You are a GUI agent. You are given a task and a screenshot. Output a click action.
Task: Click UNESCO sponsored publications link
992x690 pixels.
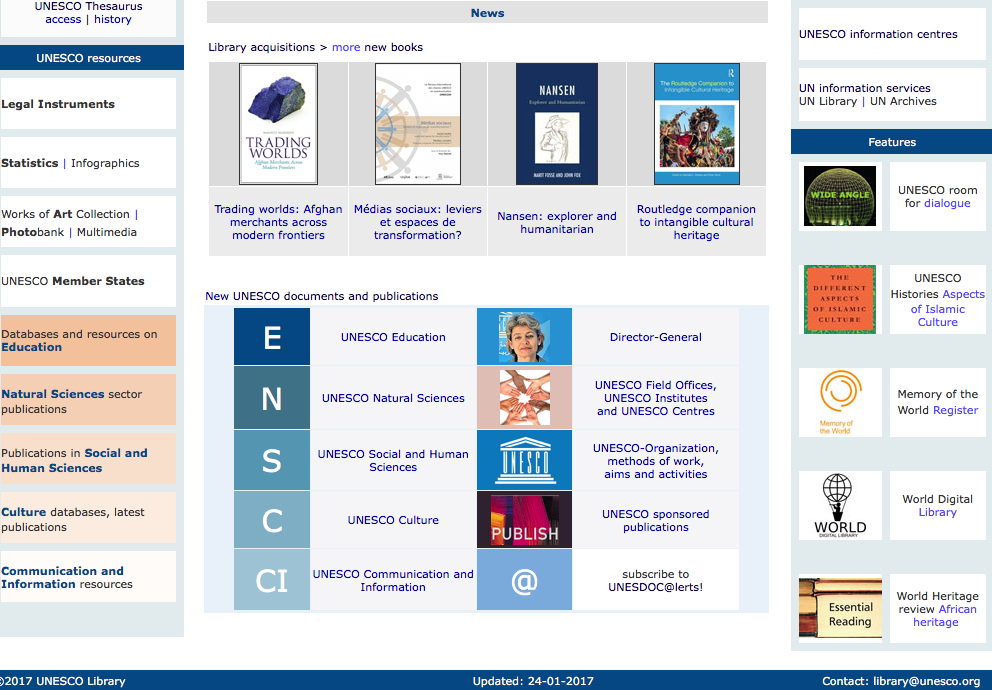click(x=655, y=521)
